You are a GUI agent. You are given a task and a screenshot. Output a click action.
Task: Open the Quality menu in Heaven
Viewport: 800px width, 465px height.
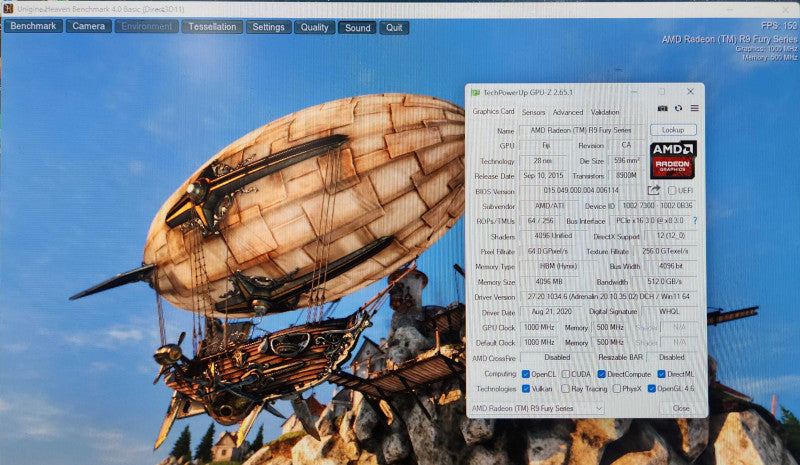314,27
